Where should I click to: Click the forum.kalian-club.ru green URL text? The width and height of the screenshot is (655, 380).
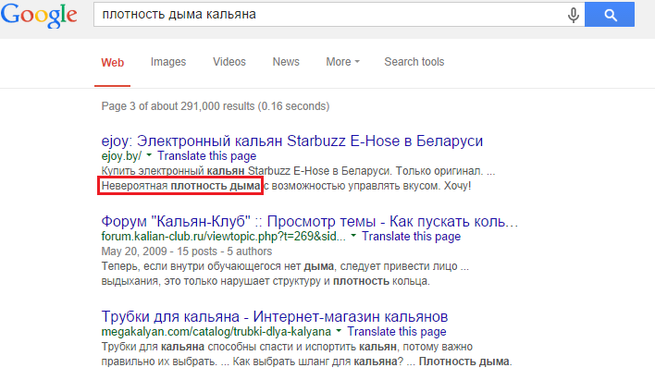[223, 236]
